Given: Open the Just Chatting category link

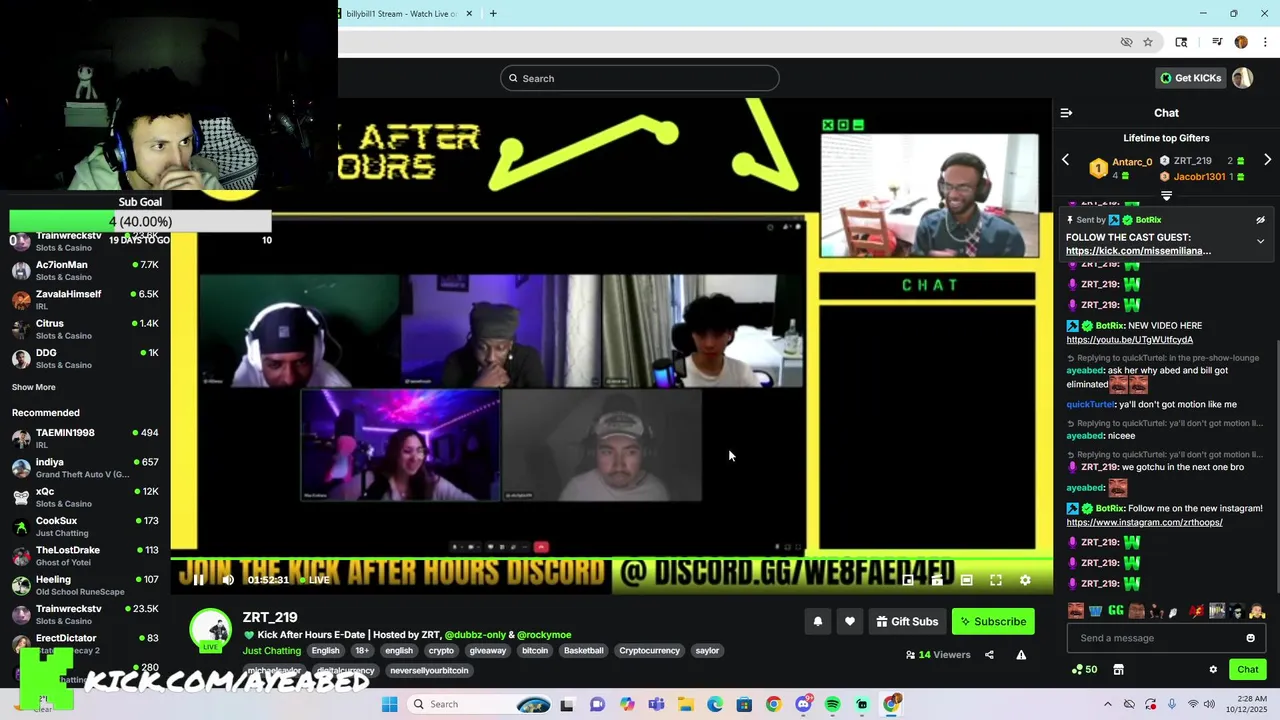Looking at the screenshot, I should click(271, 651).
